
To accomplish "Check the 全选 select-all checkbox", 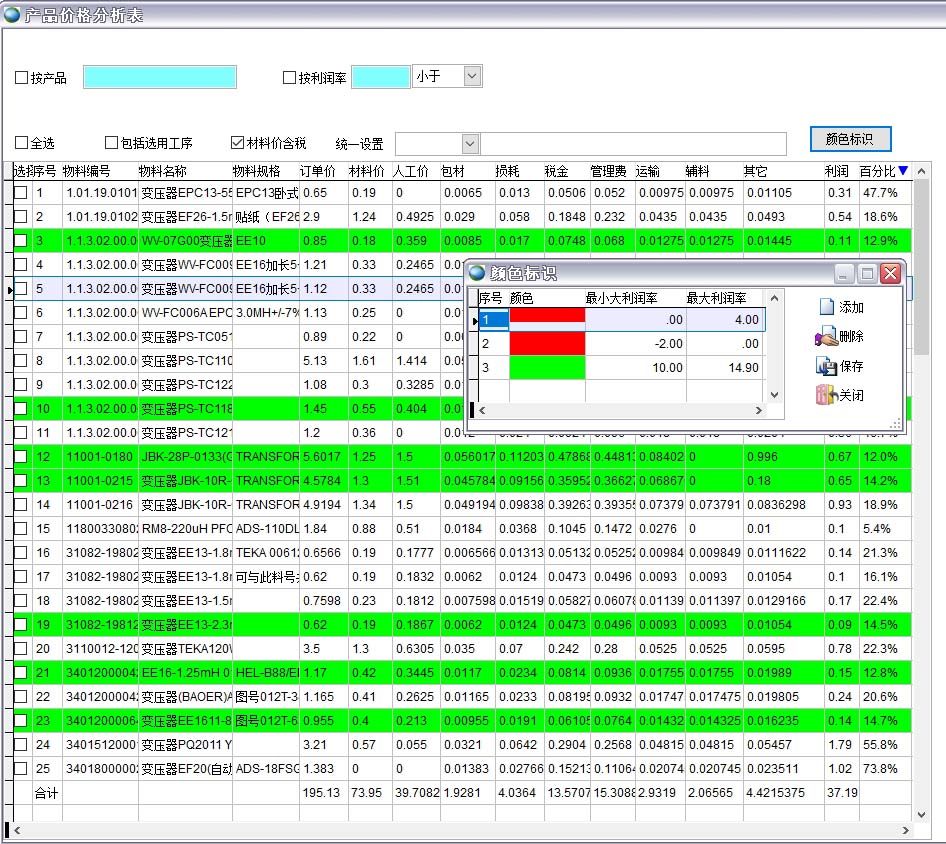I will (x=22, y=143).
